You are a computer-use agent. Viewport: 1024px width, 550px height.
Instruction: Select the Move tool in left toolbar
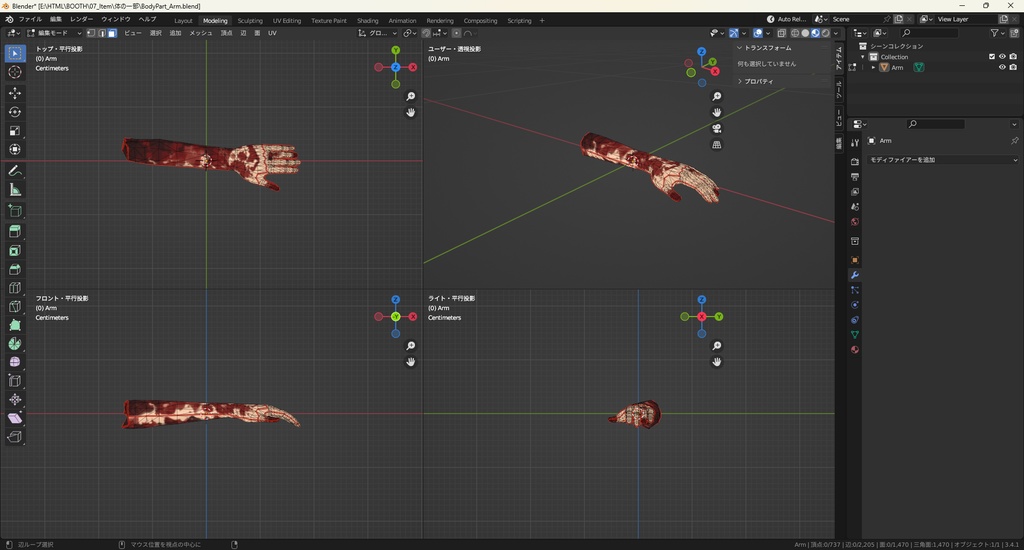tap(15, 92)
